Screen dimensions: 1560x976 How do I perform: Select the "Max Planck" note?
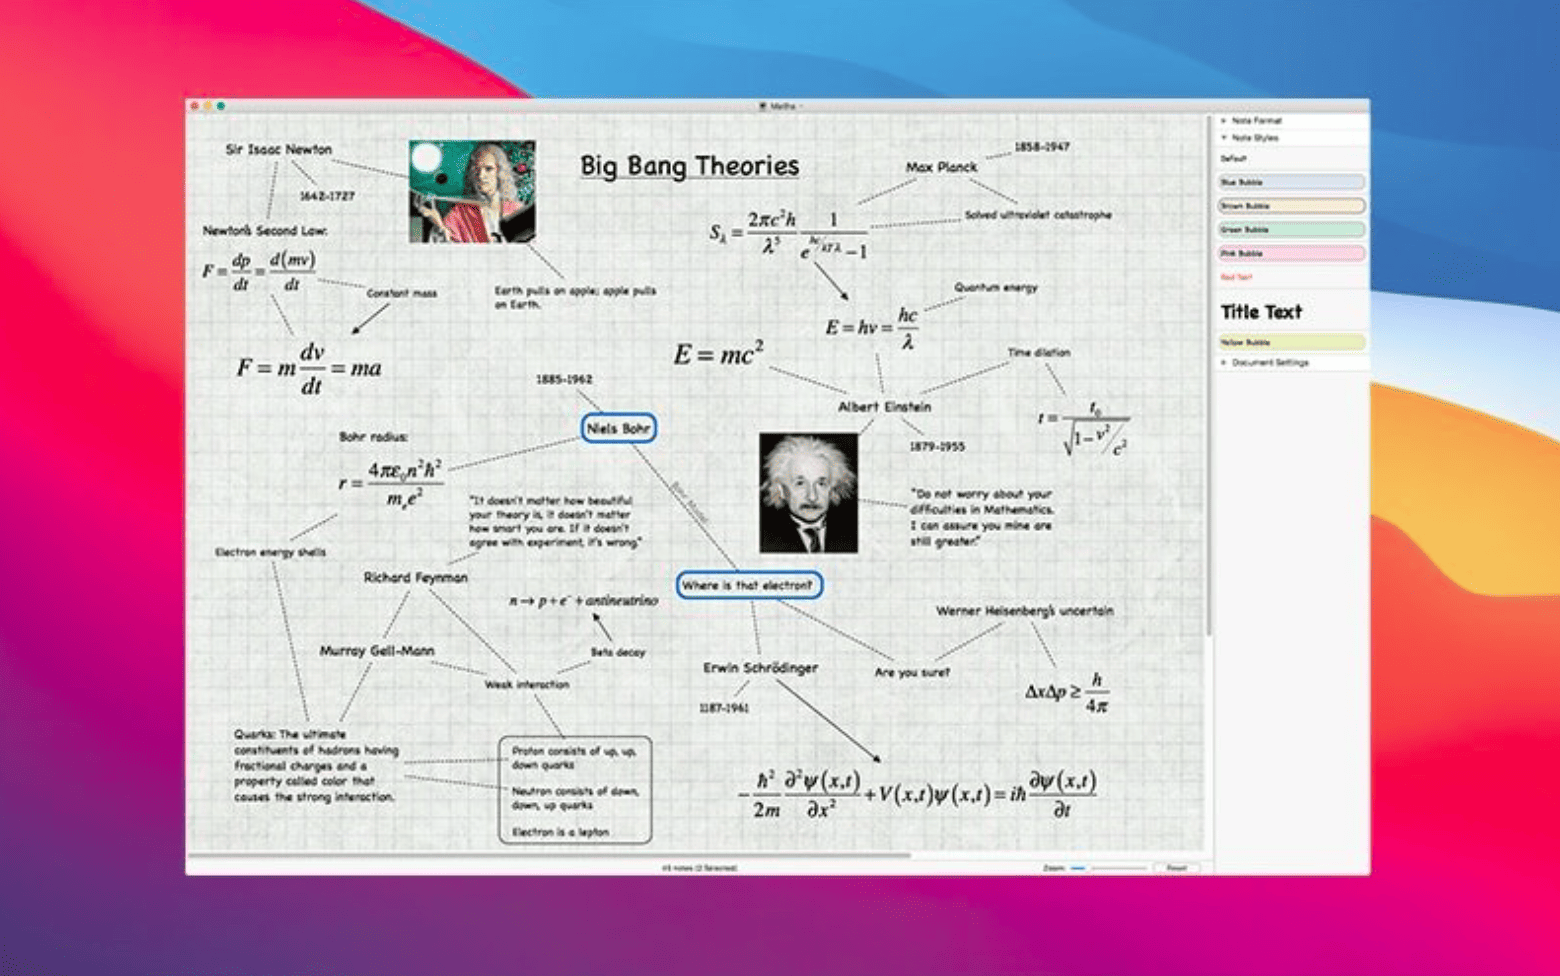[941, 167]
